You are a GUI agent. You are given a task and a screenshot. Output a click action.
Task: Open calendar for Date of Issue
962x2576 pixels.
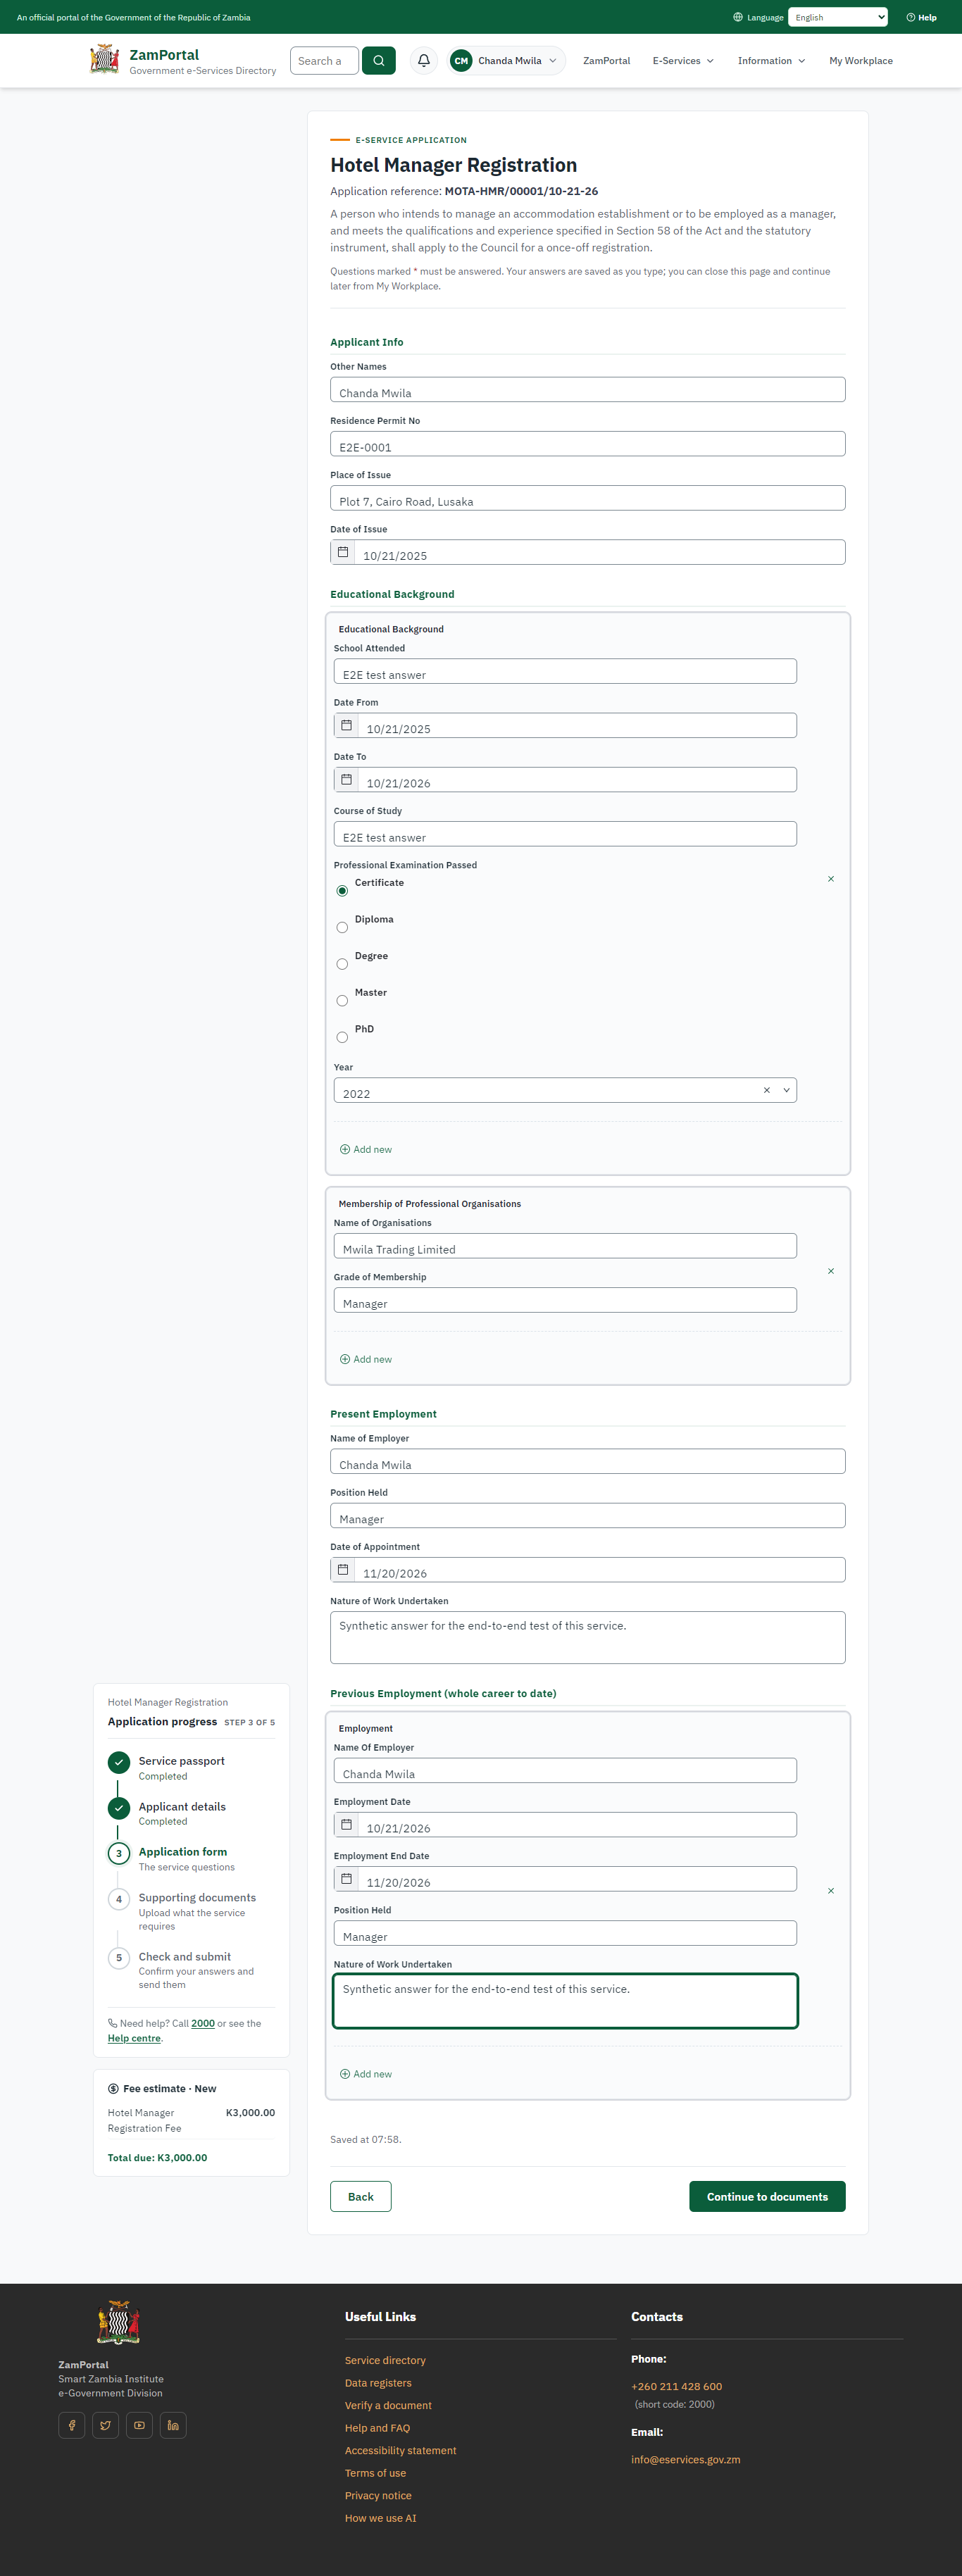tap(343, 552)
